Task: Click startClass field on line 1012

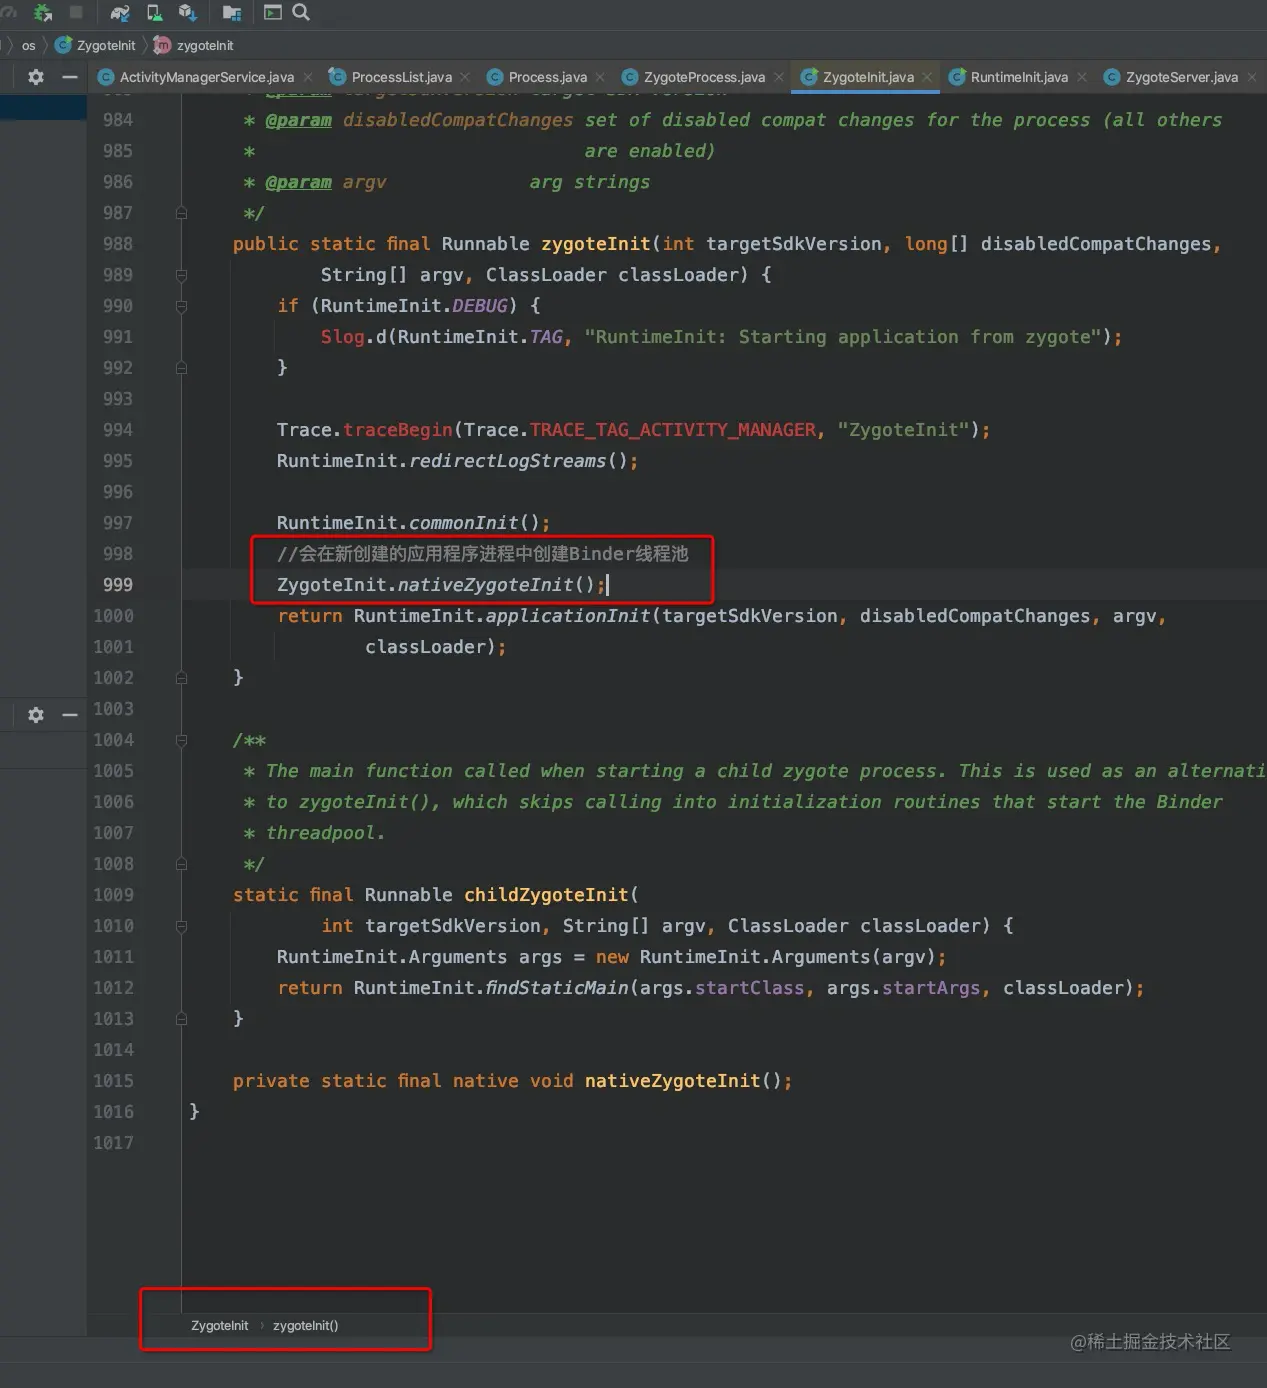Action: 749,988
